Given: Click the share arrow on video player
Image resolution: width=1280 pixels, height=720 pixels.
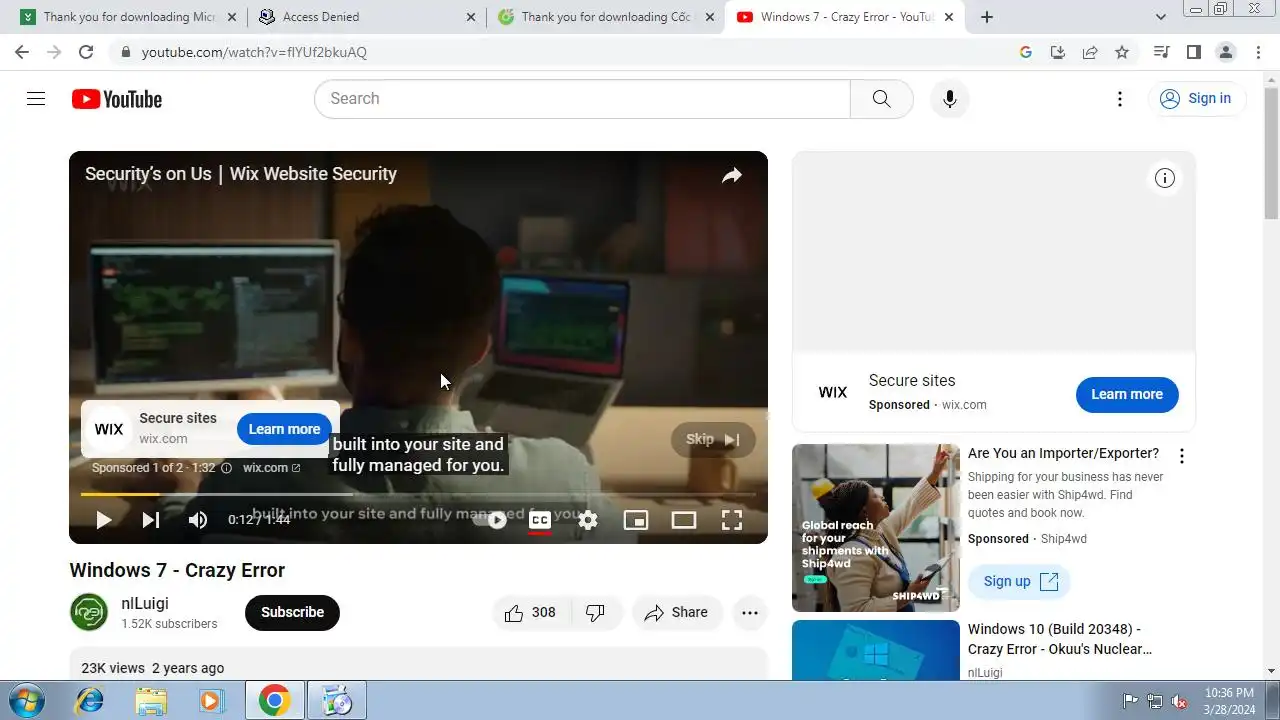Looking at the screenshot, I should point(732,176).
